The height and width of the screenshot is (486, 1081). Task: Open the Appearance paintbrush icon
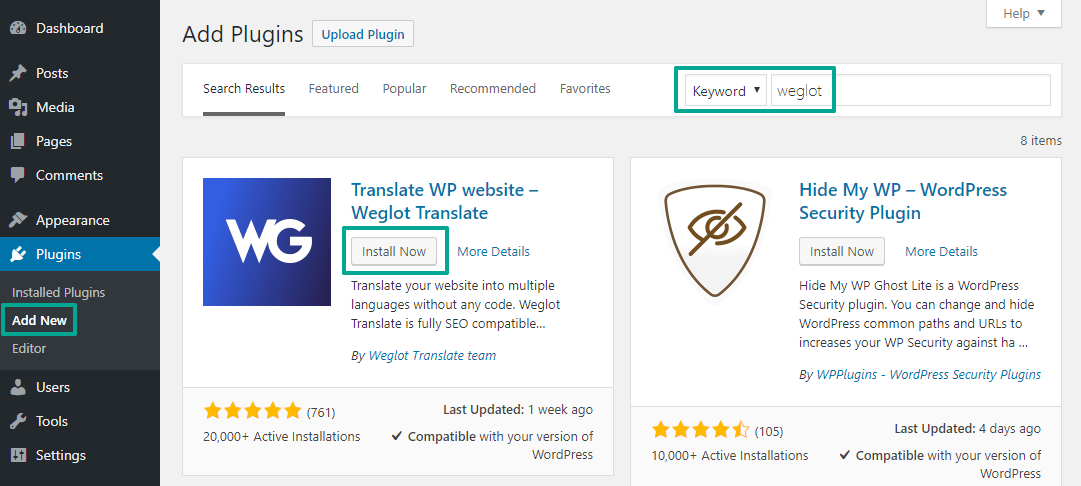(18, 221)
